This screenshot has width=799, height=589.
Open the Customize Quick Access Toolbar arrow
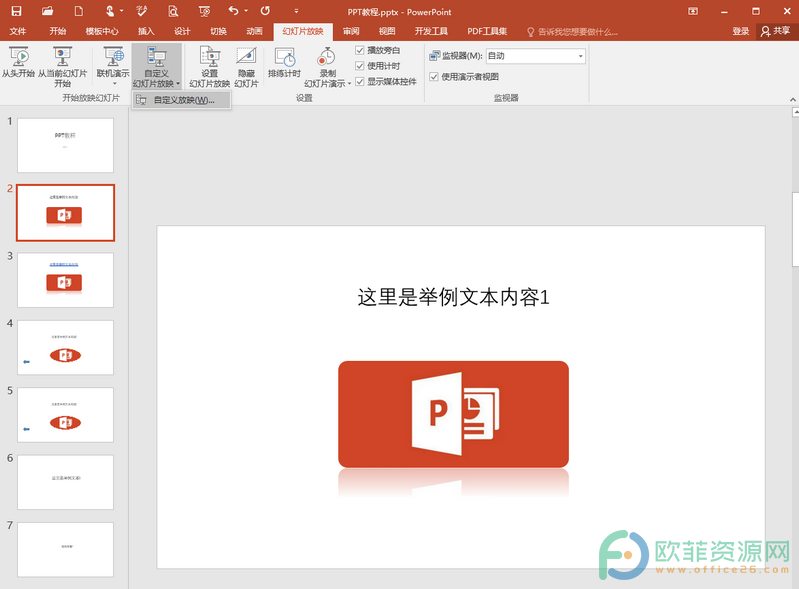tap(296, 11)
